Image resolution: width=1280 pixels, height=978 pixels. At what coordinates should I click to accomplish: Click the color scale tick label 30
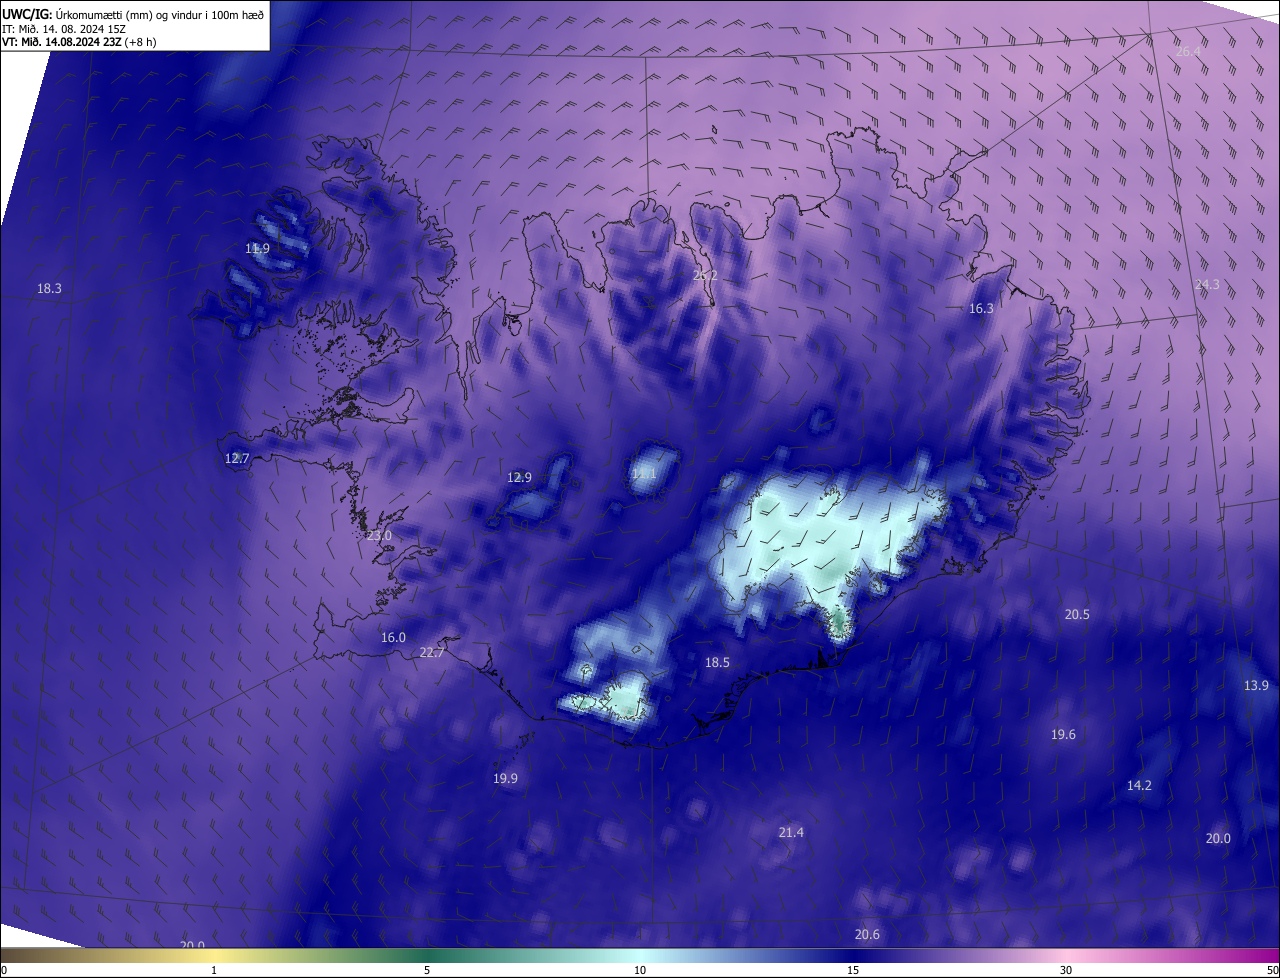pos(1066,970)
